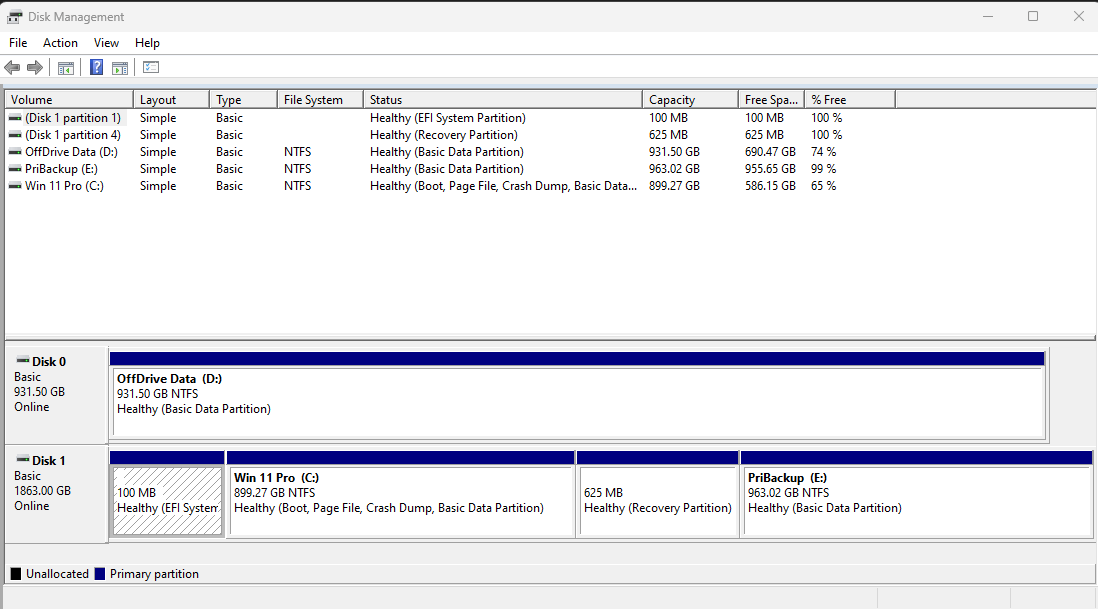Open Help via blue question mark icon
Image resolution: width=1098 pixels, height=609 pixels.
coord(97,67)
